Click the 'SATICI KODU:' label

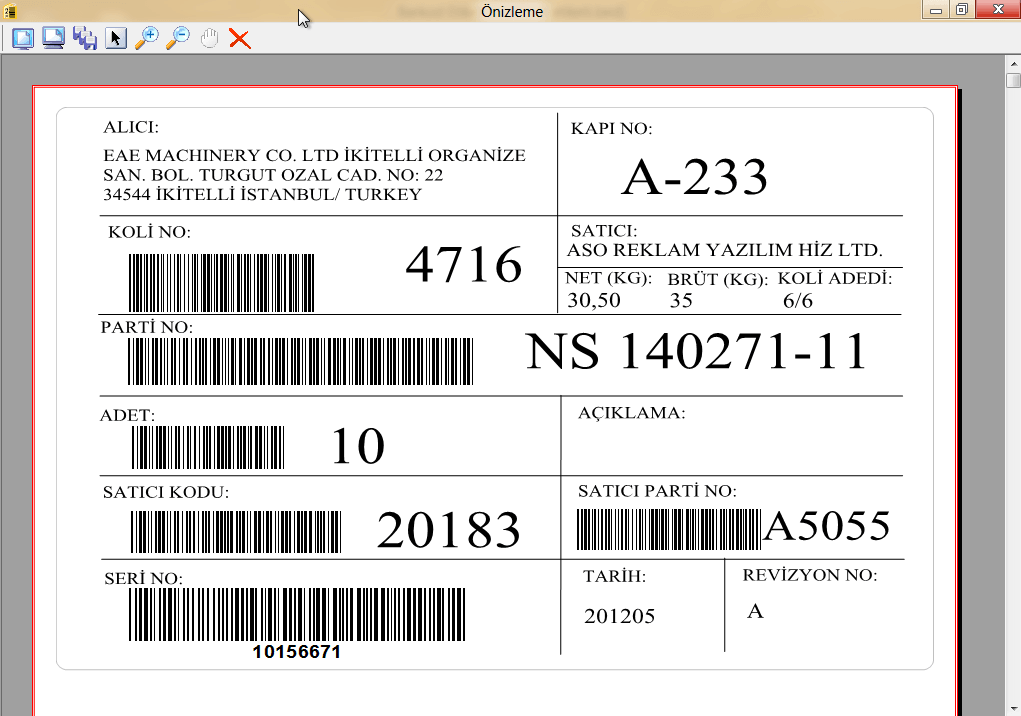click(x=166, y=492)
